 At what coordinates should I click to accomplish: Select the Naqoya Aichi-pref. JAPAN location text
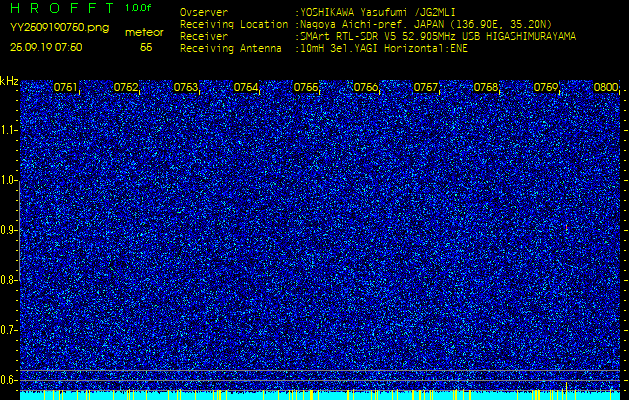424,24
